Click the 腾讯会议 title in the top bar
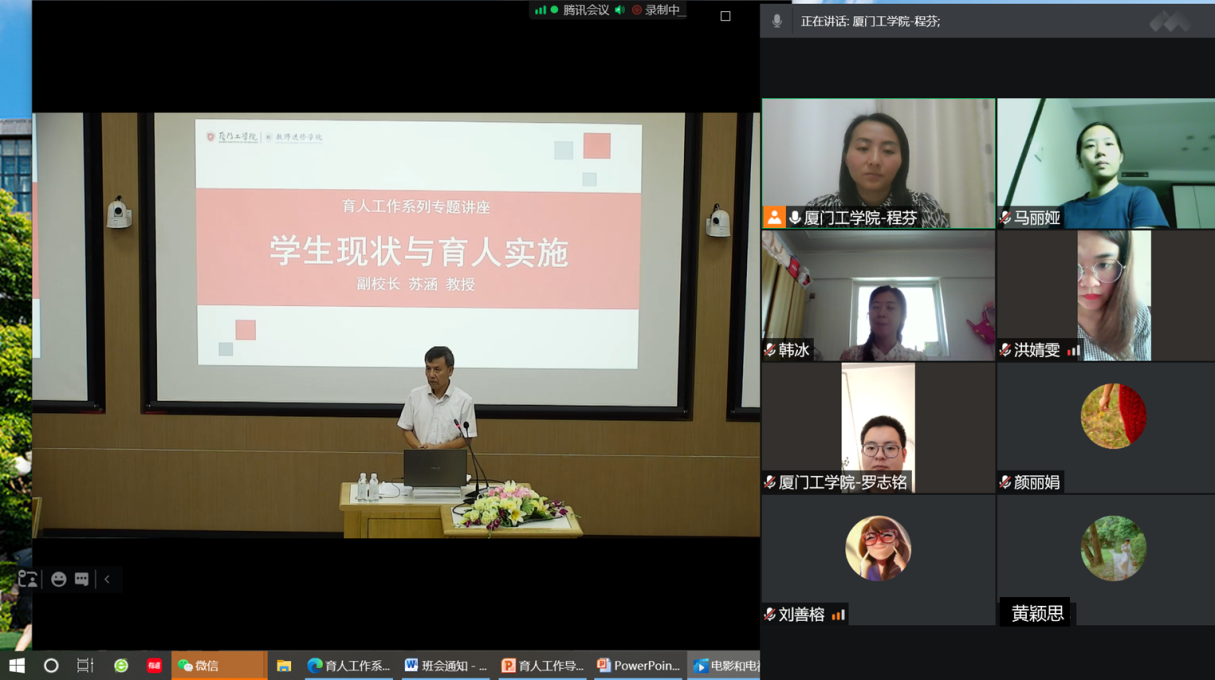1215x680 pixels. pyautogui.click(x=586, y=10)
